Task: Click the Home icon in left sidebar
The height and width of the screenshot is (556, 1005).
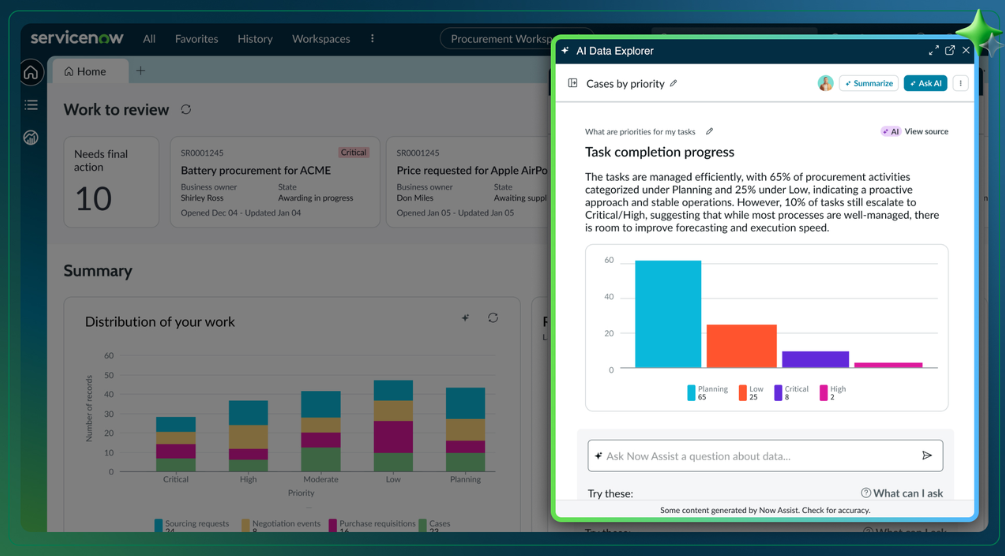Action: click(x=31, y=72)
